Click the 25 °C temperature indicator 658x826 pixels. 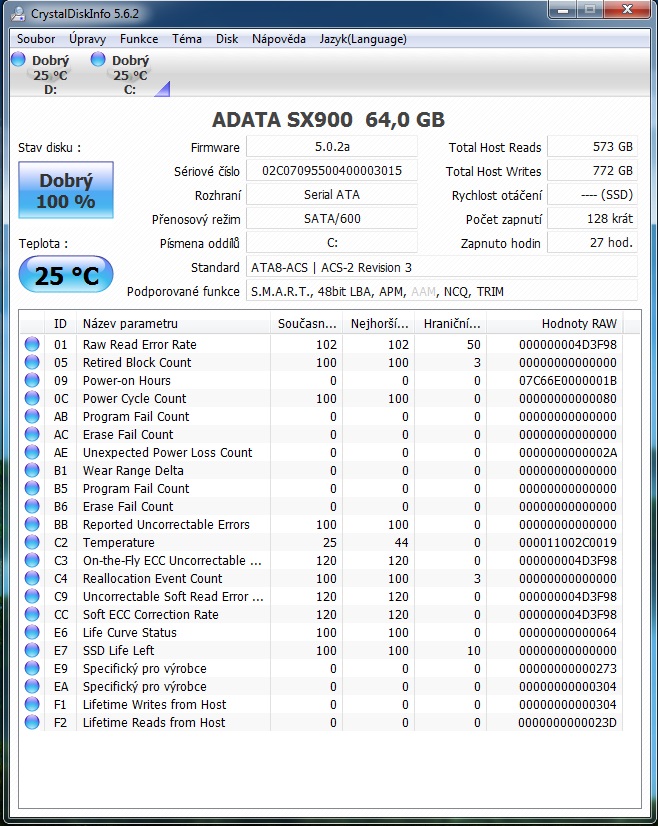pyautogui.click(x=66, y=274)
